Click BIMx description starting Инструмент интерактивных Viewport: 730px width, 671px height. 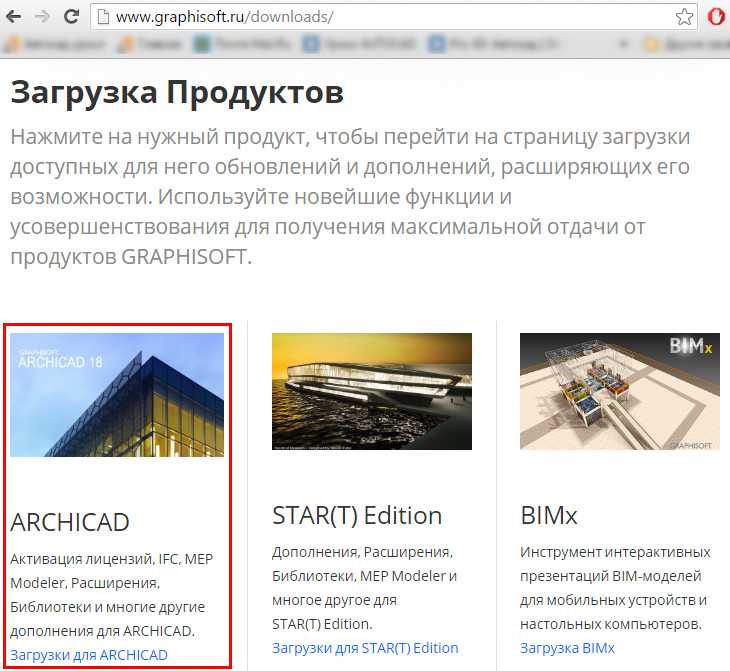click(615, 588)
